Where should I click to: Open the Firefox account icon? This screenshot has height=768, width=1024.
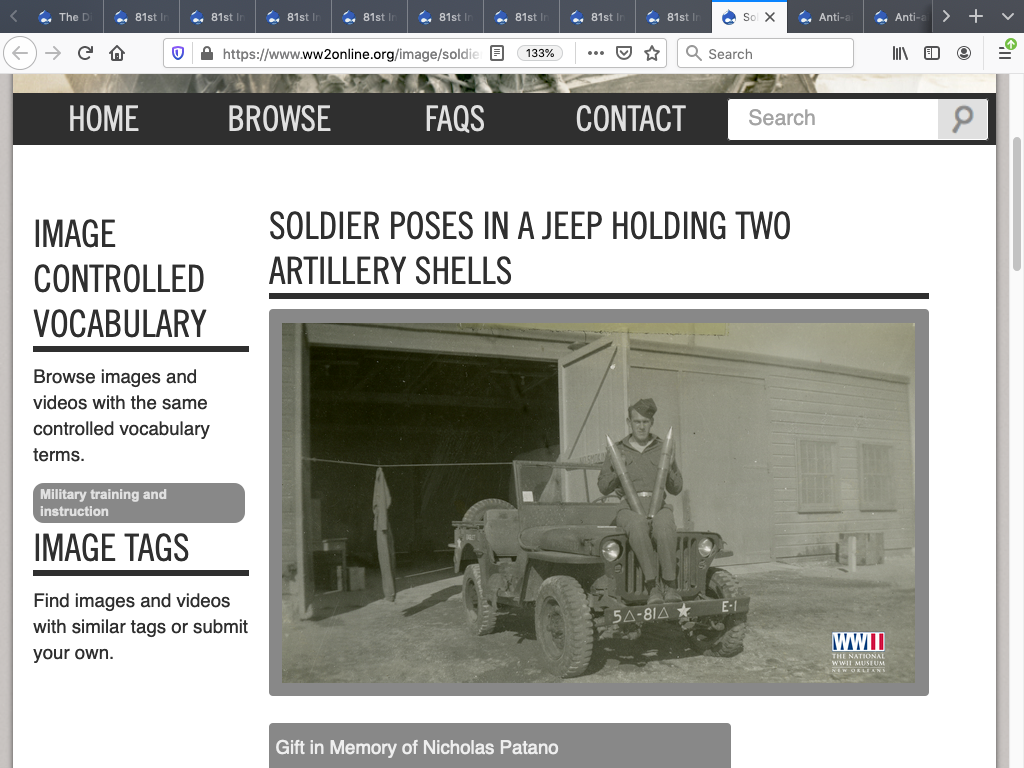(964, 54)
